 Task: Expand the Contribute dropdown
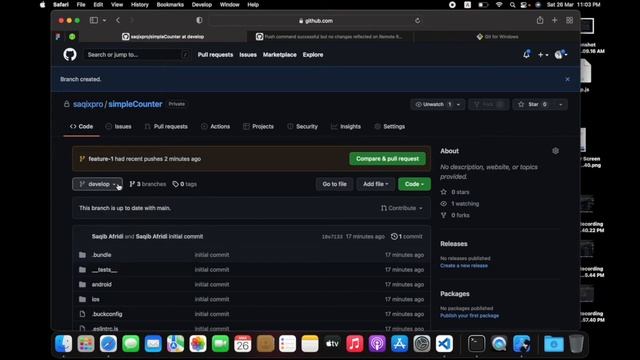[x=402, y=208]
